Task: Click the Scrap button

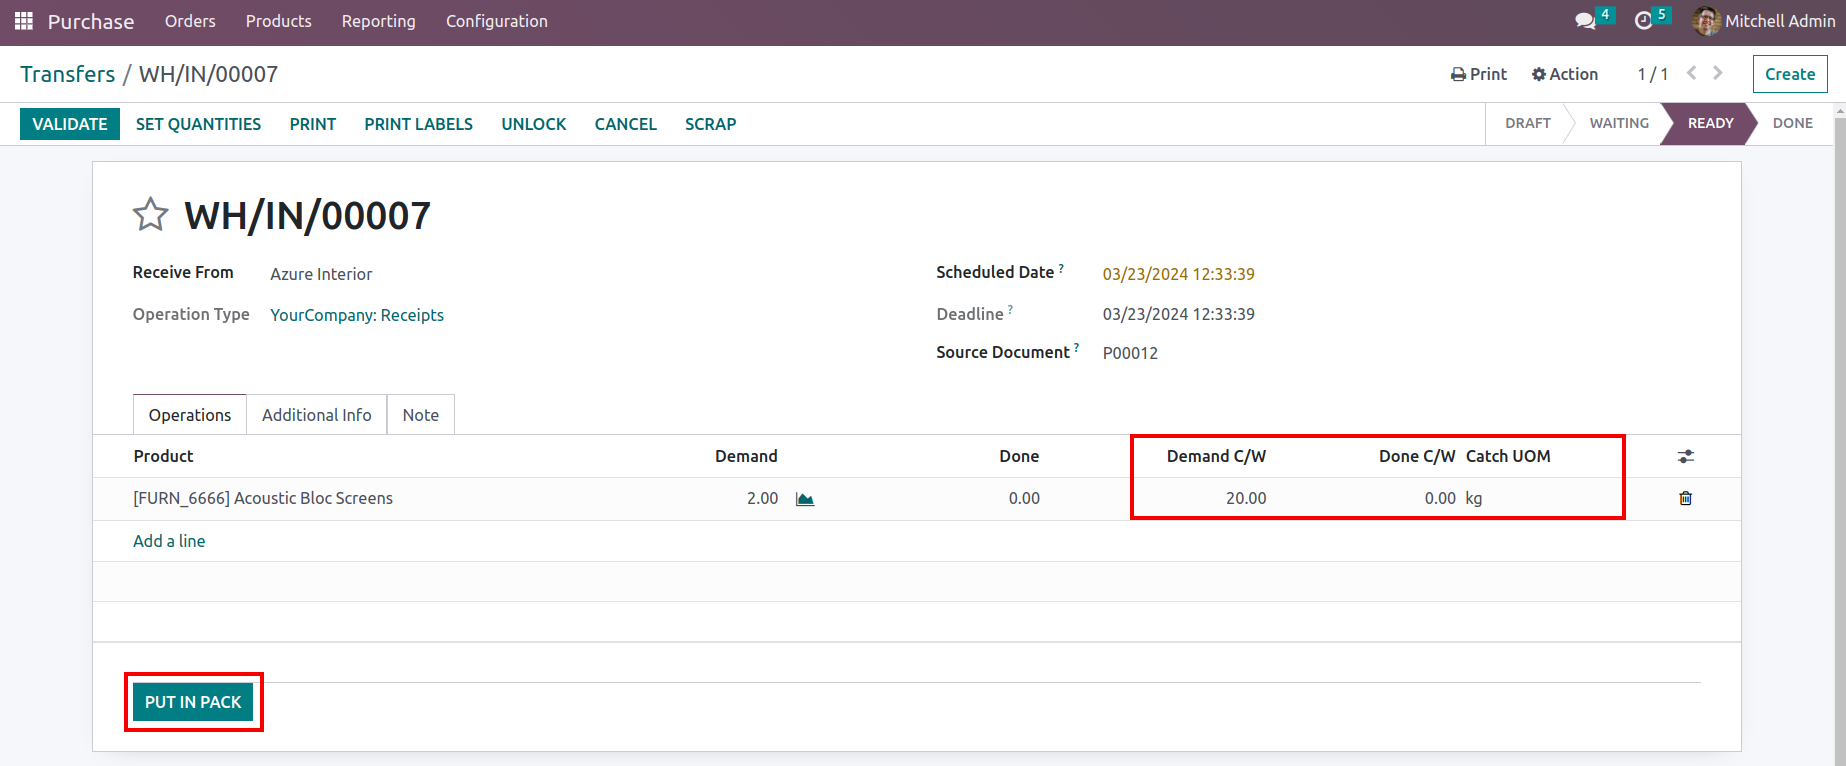Action: [711, 124]
